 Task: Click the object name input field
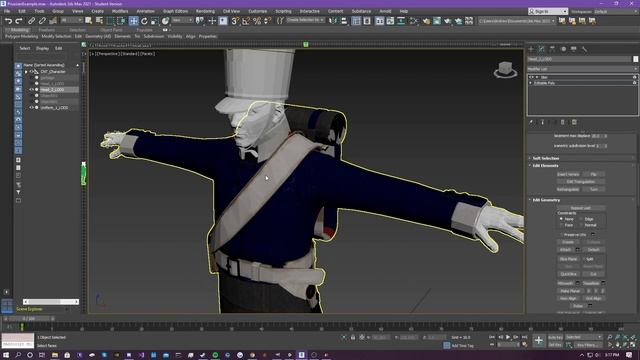tap(580, 59)
